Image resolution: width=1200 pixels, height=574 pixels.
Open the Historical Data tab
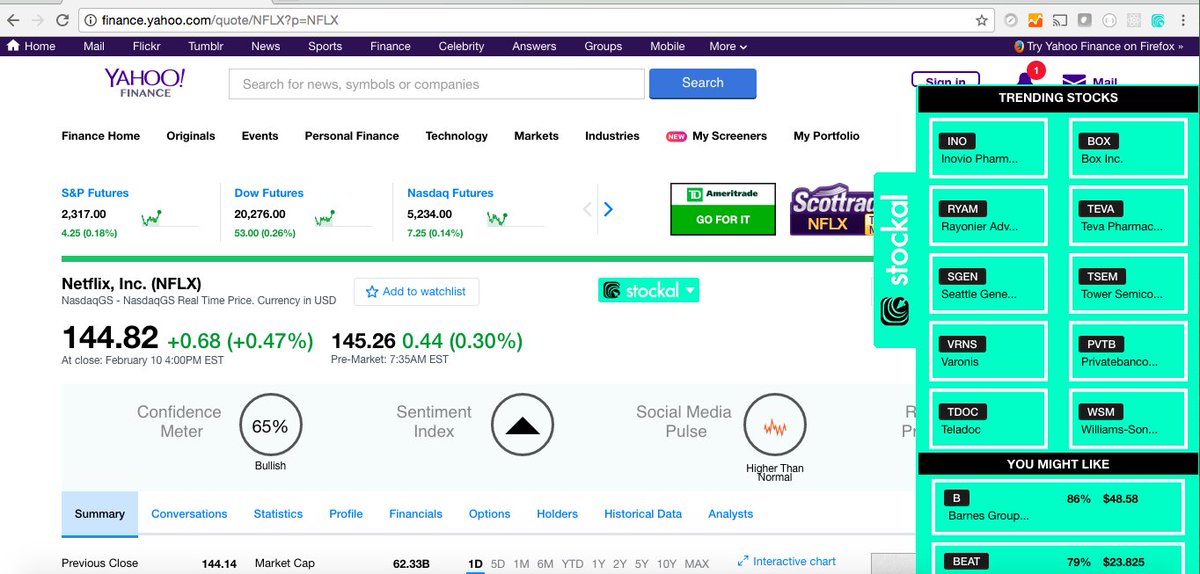[643, 514]
